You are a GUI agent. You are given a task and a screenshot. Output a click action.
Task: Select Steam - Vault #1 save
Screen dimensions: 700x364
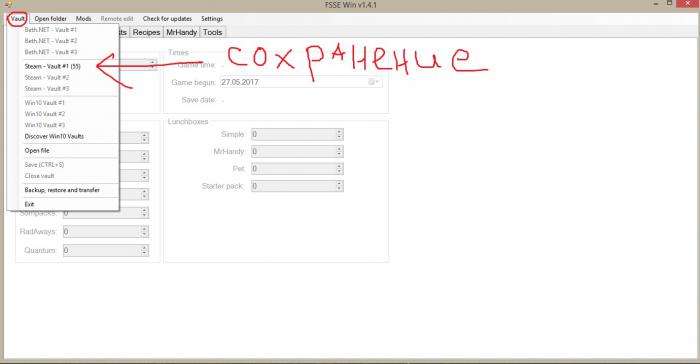tap(53, 67)
